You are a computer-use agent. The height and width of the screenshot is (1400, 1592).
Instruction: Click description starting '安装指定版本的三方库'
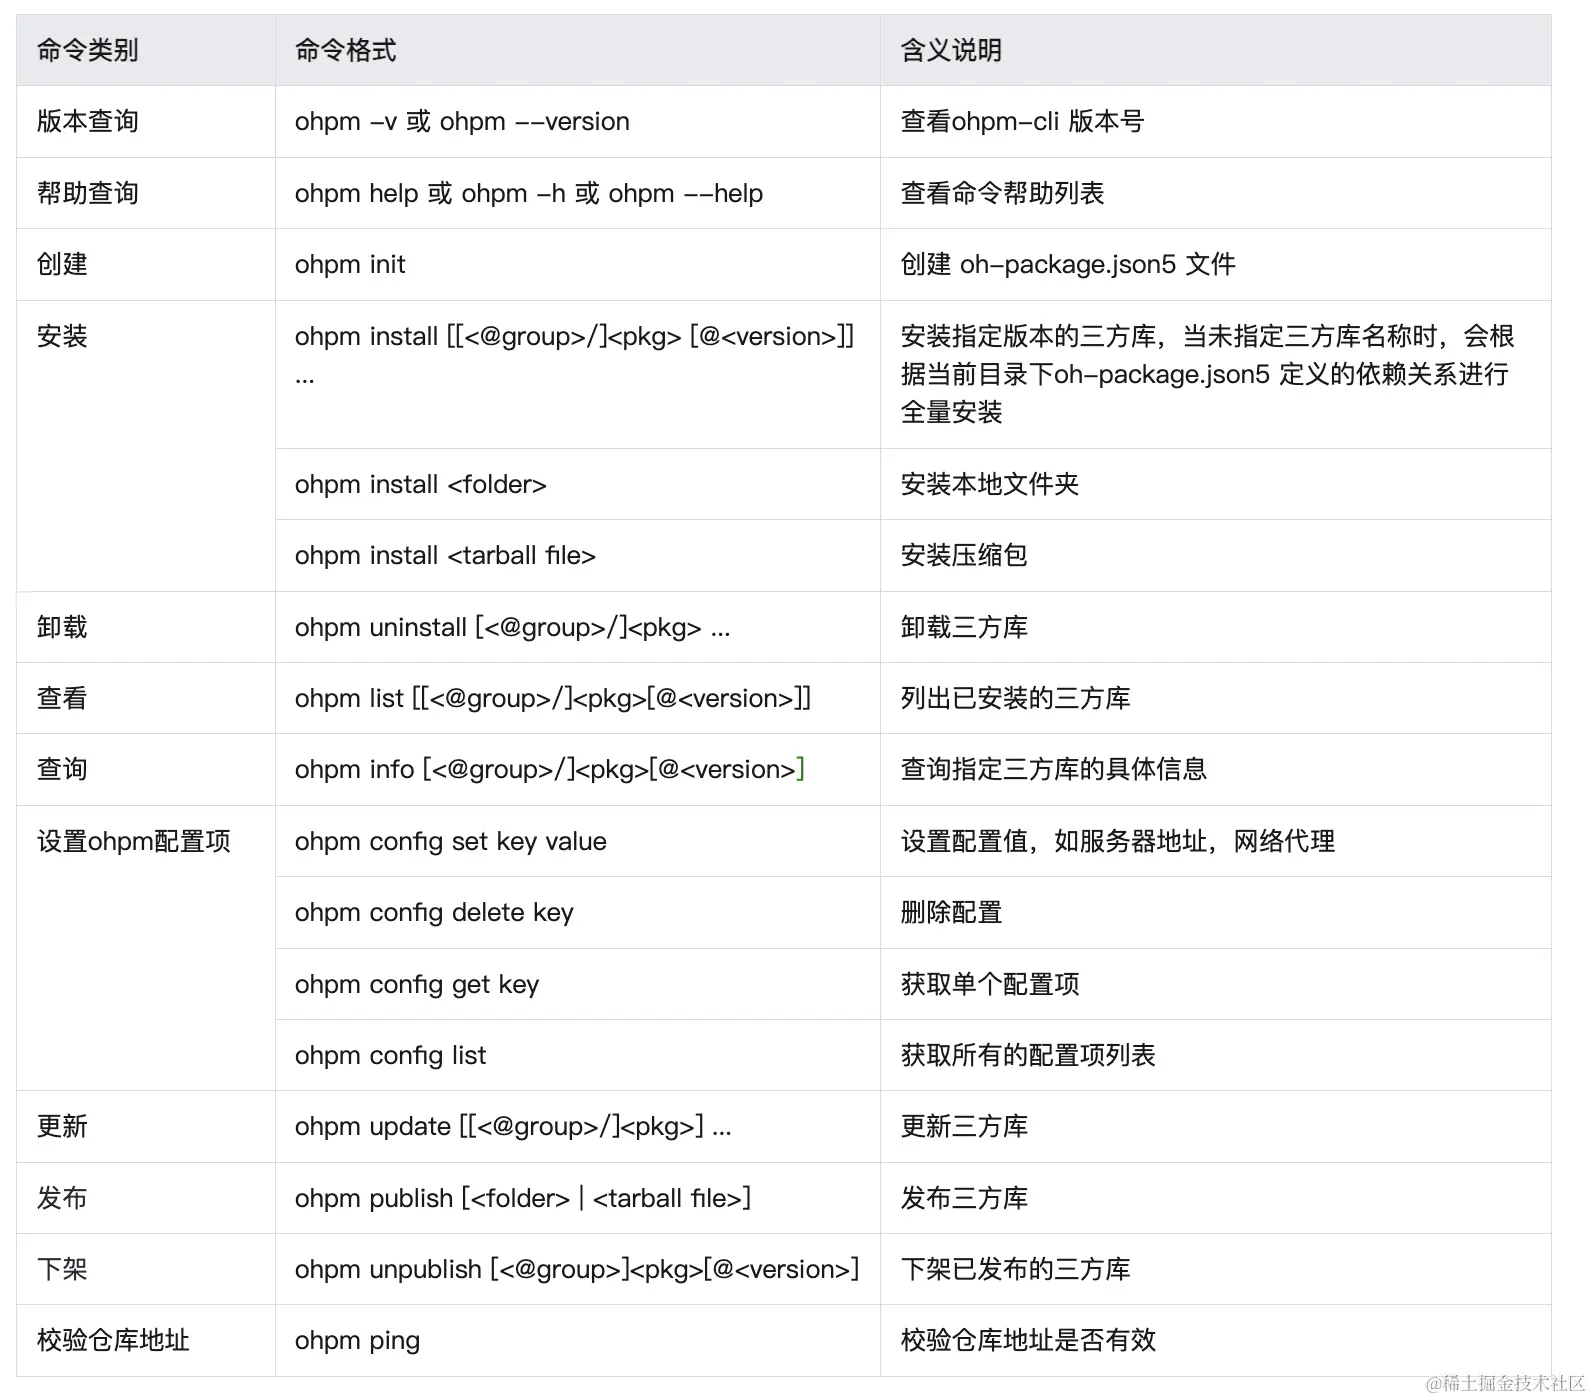click(x=1207, y=374)
